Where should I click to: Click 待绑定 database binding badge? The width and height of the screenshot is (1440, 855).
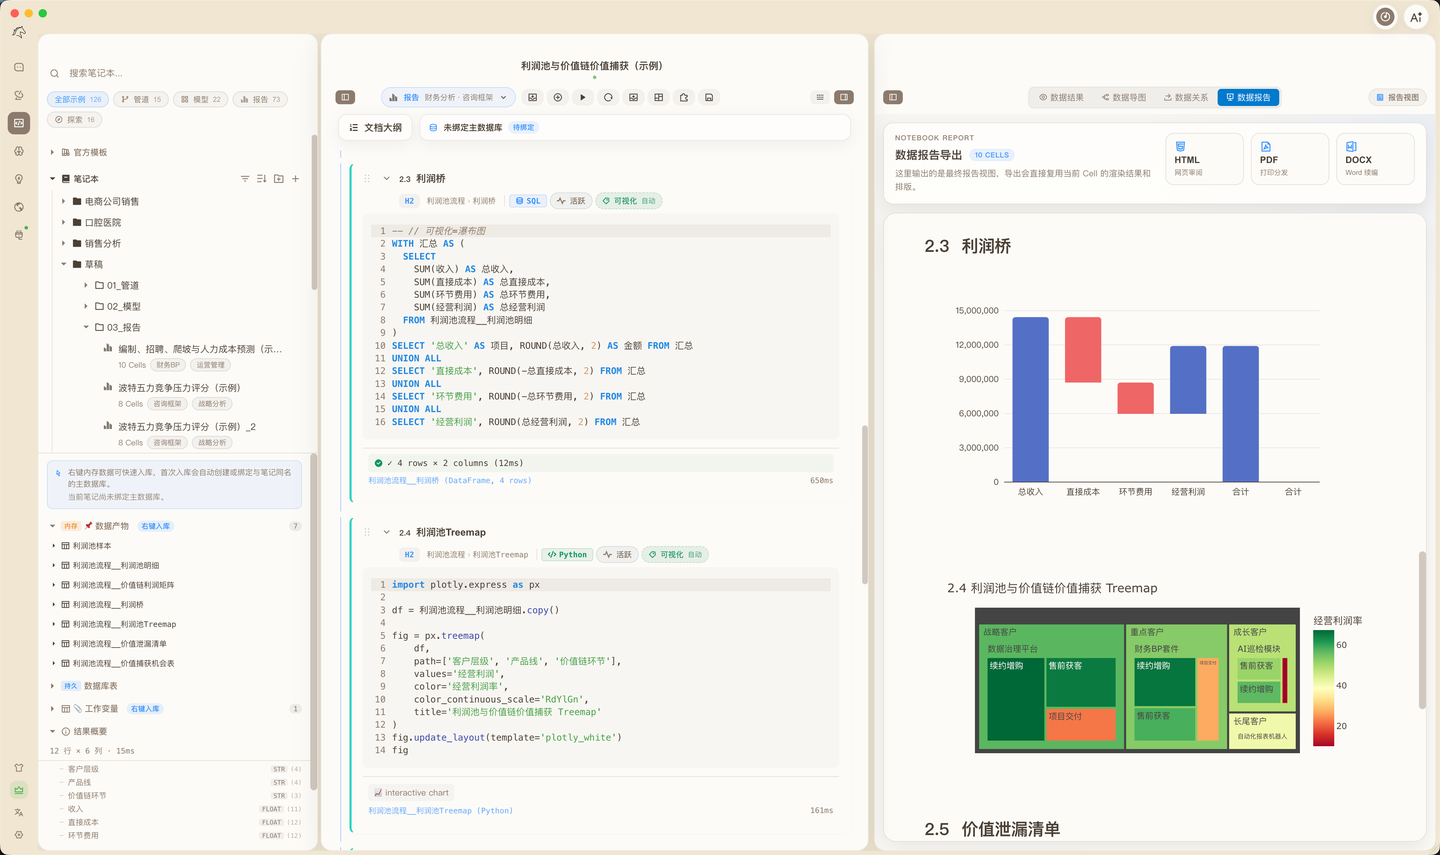click(523, 128)
